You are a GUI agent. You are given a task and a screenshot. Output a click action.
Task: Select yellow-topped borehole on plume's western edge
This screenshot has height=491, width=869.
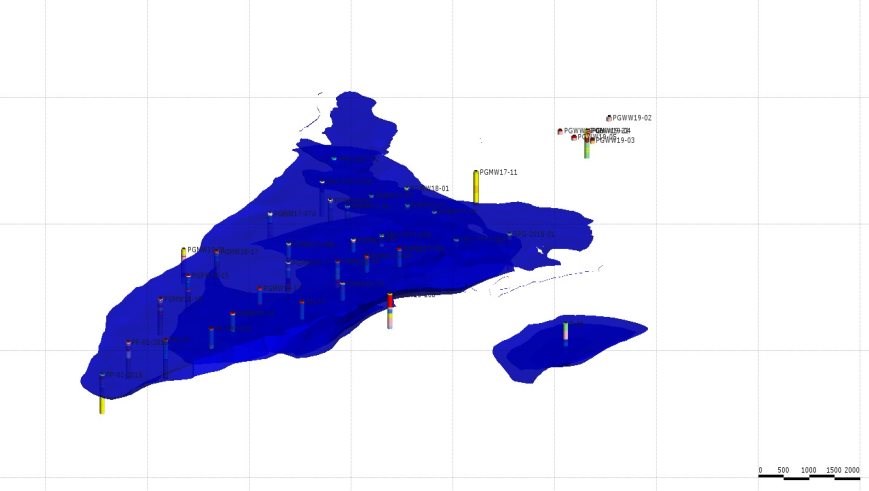pos(184,254)
